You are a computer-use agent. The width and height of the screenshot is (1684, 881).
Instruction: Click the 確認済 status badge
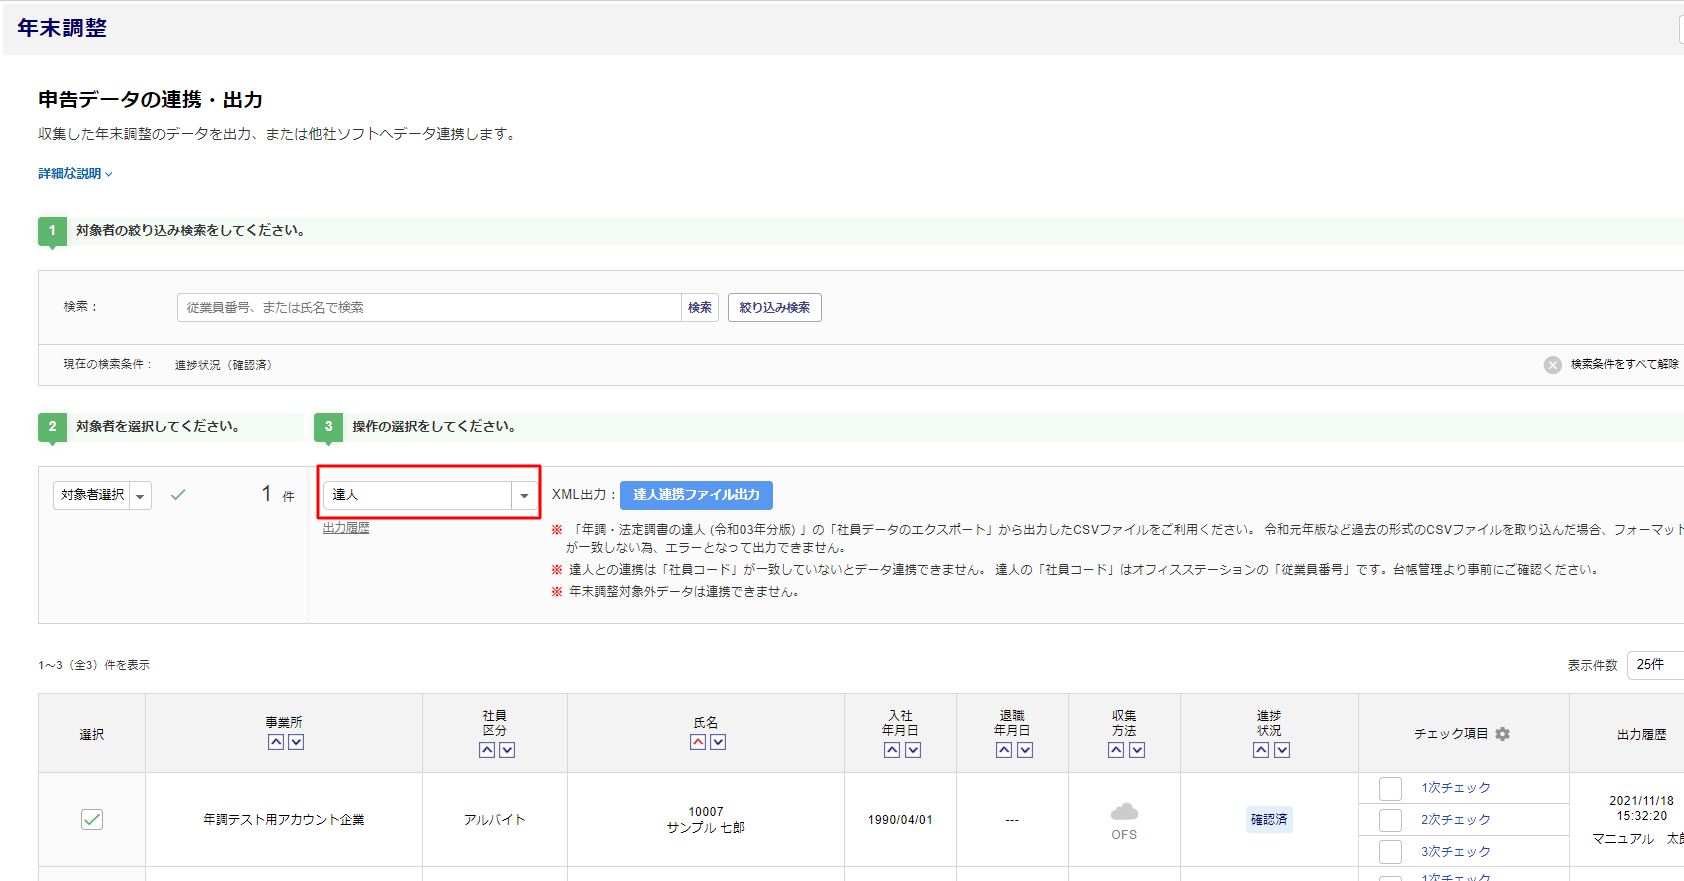[1269, 820]
